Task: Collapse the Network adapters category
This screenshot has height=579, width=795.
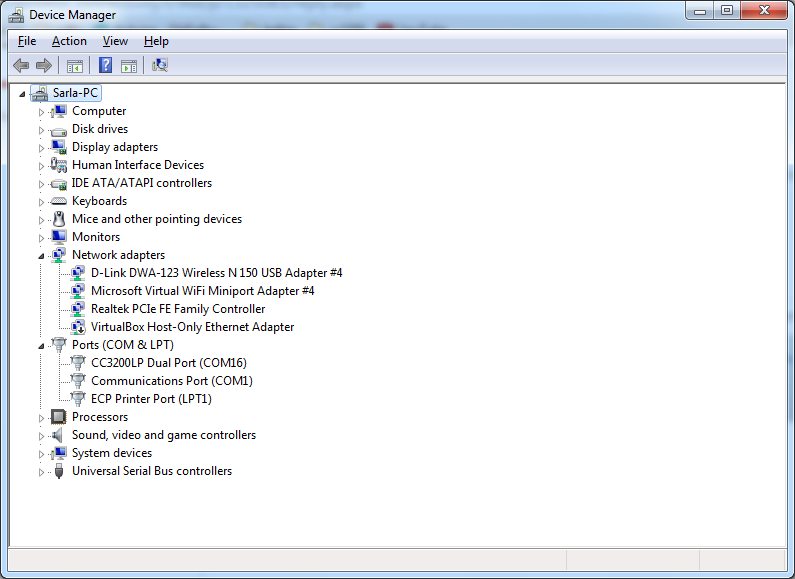Action: (41, 256)
